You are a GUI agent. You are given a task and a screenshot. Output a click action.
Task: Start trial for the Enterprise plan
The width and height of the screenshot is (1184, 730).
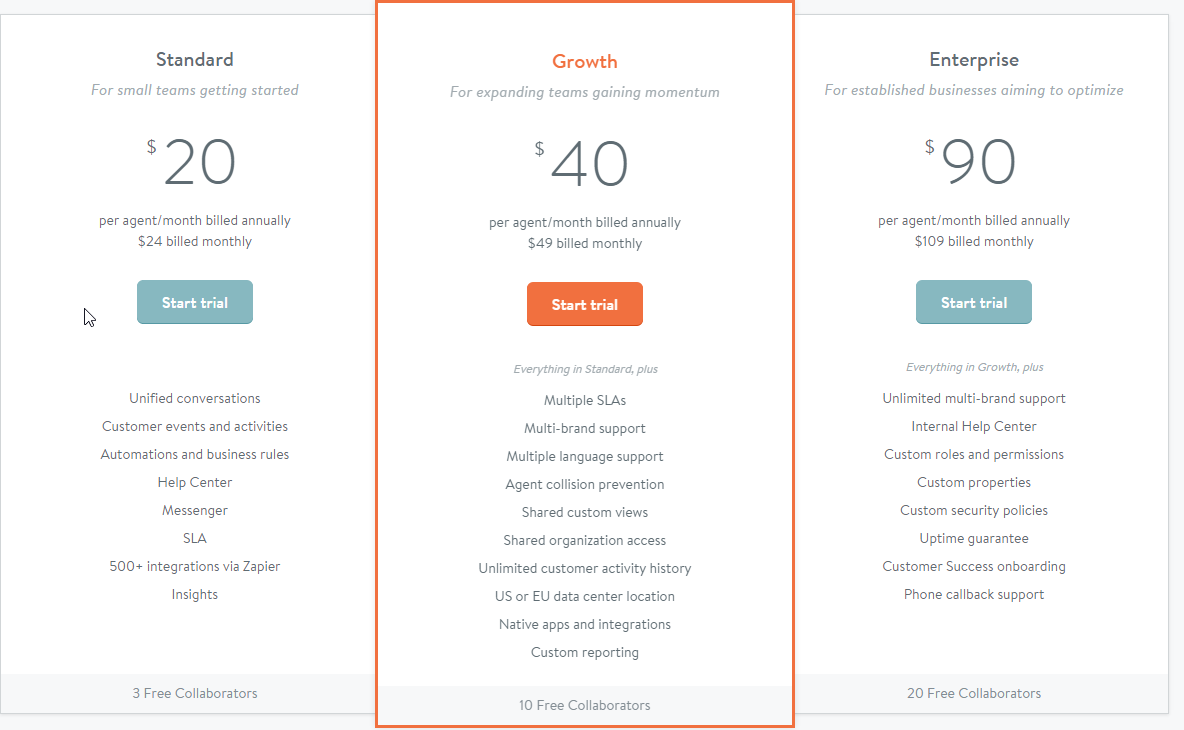click(973, 302)
